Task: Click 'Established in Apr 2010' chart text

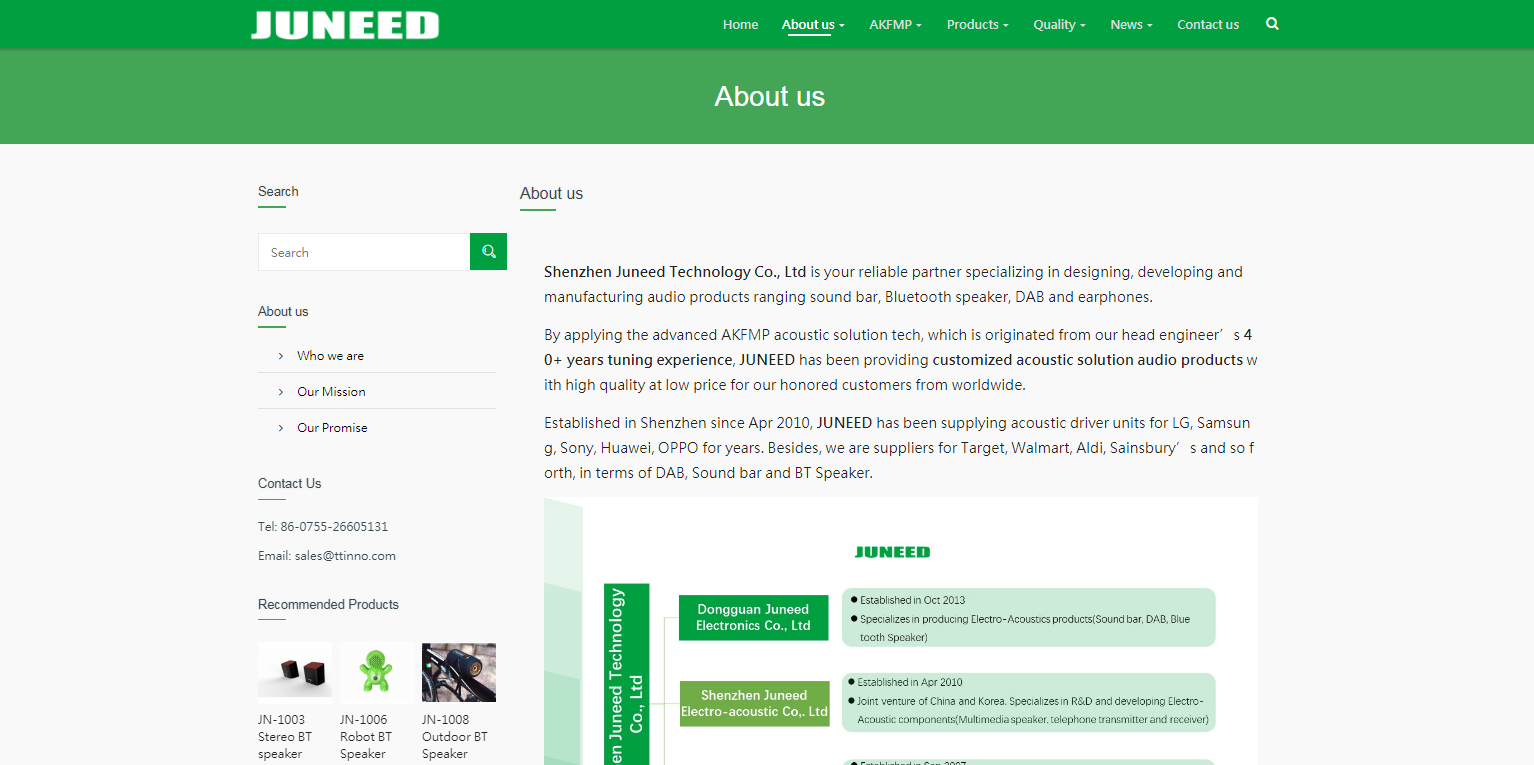Action: (910, 682)
